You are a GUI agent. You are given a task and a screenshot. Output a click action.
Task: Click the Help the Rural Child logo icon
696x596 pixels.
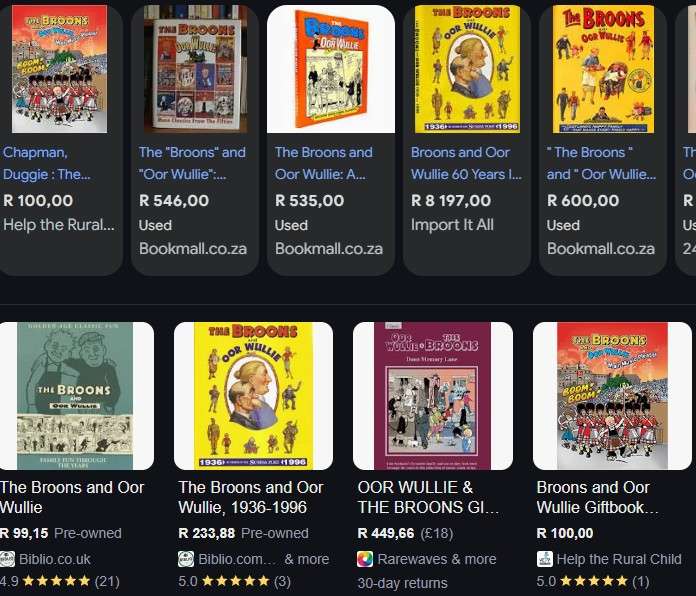pyautogui.click(x=545, y=559)
